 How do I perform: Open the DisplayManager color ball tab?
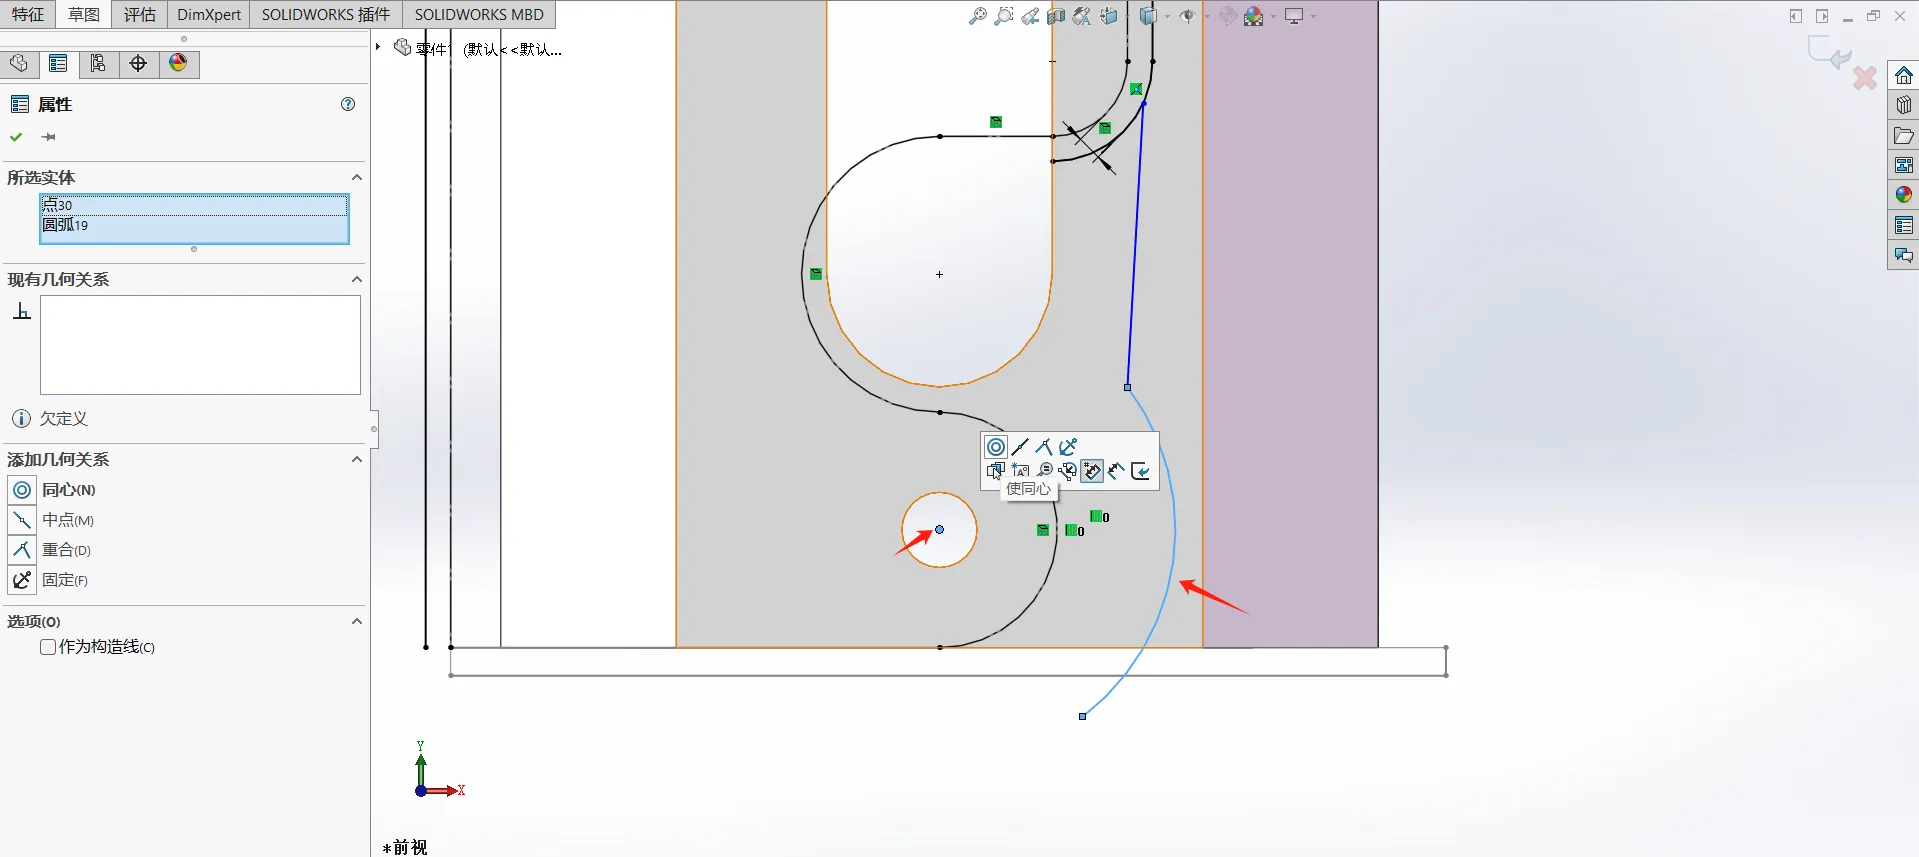coord(178,64)
